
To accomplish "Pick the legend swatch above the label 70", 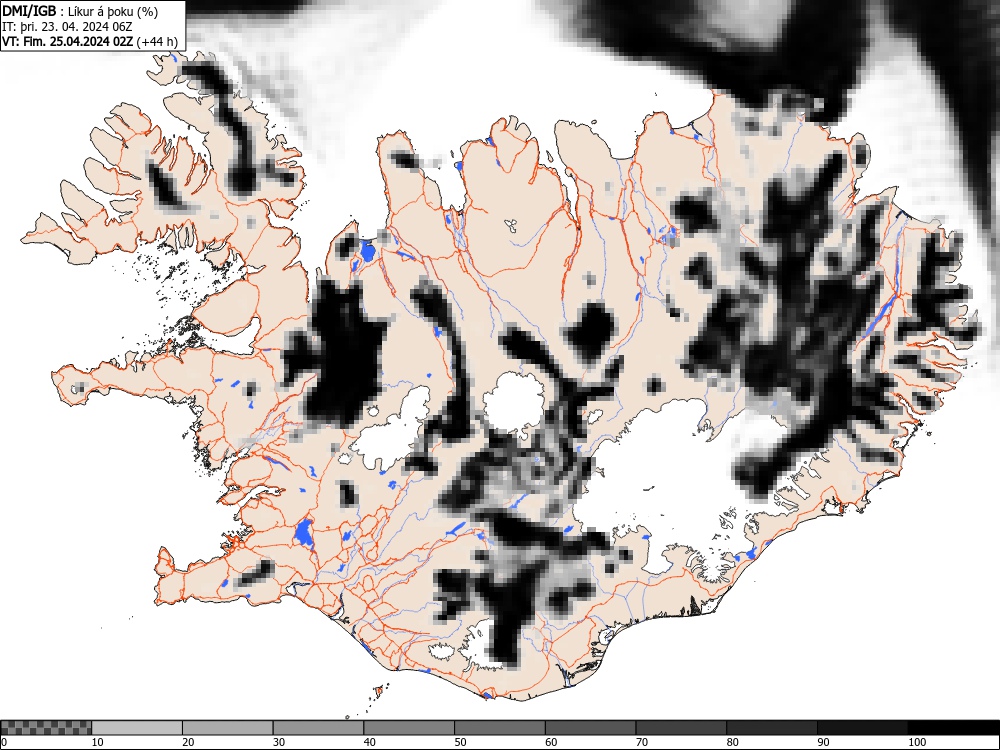I will point(680,728).
